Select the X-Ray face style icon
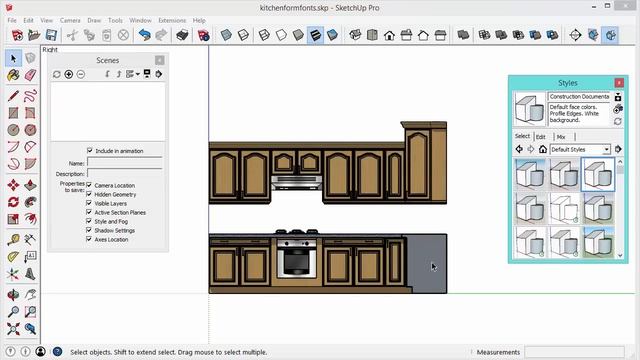640x360 pixels. coord(226,35)
